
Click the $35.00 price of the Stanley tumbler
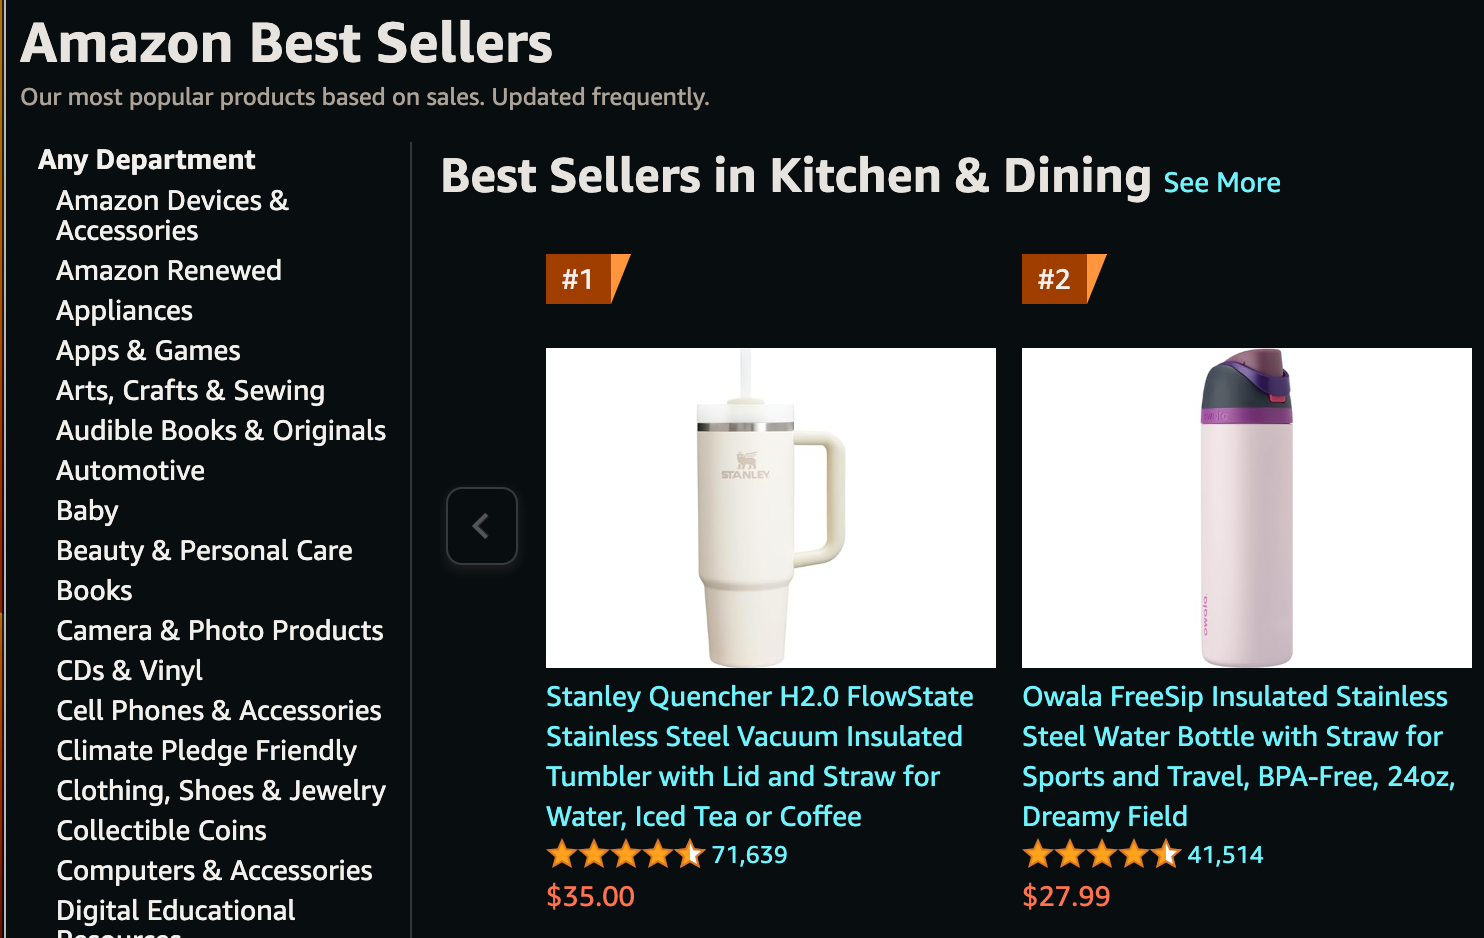point(590,896)
